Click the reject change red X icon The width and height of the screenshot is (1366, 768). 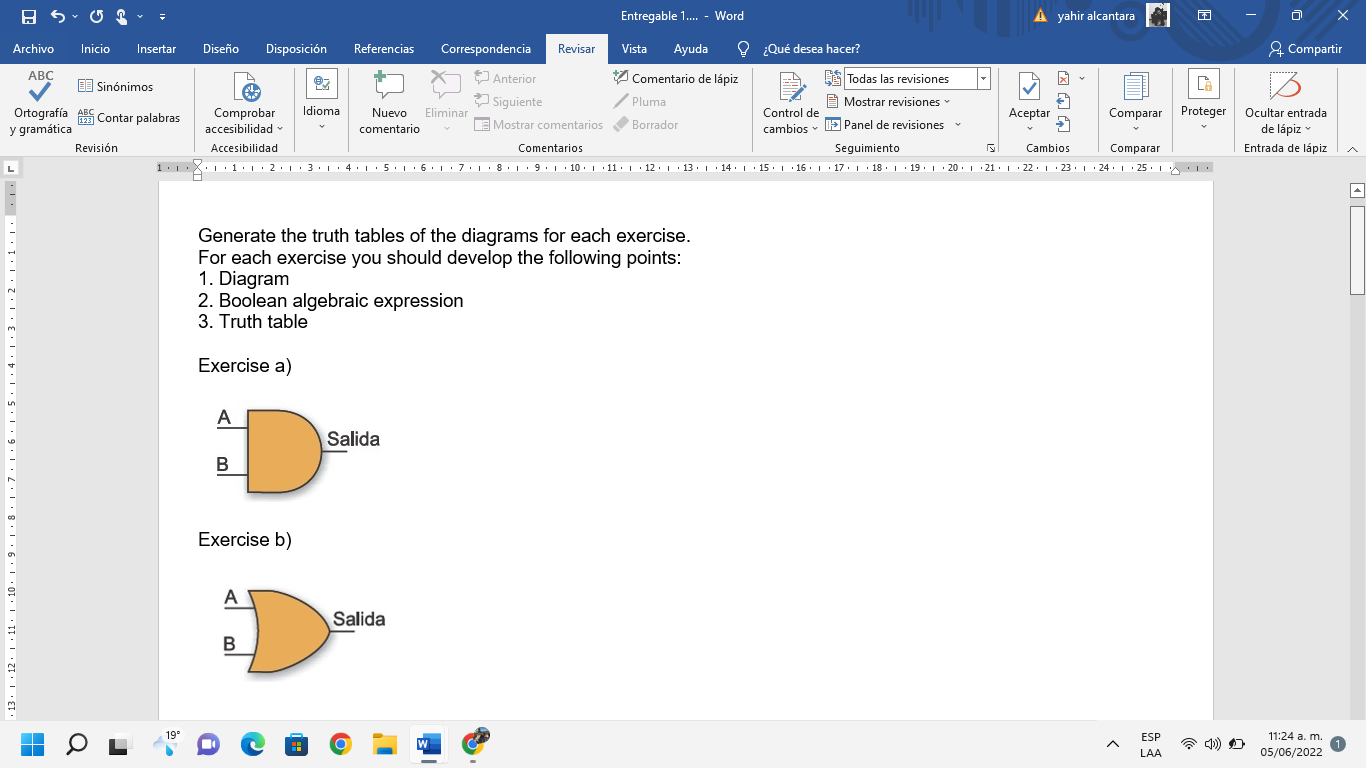(x=1063, y=78)
